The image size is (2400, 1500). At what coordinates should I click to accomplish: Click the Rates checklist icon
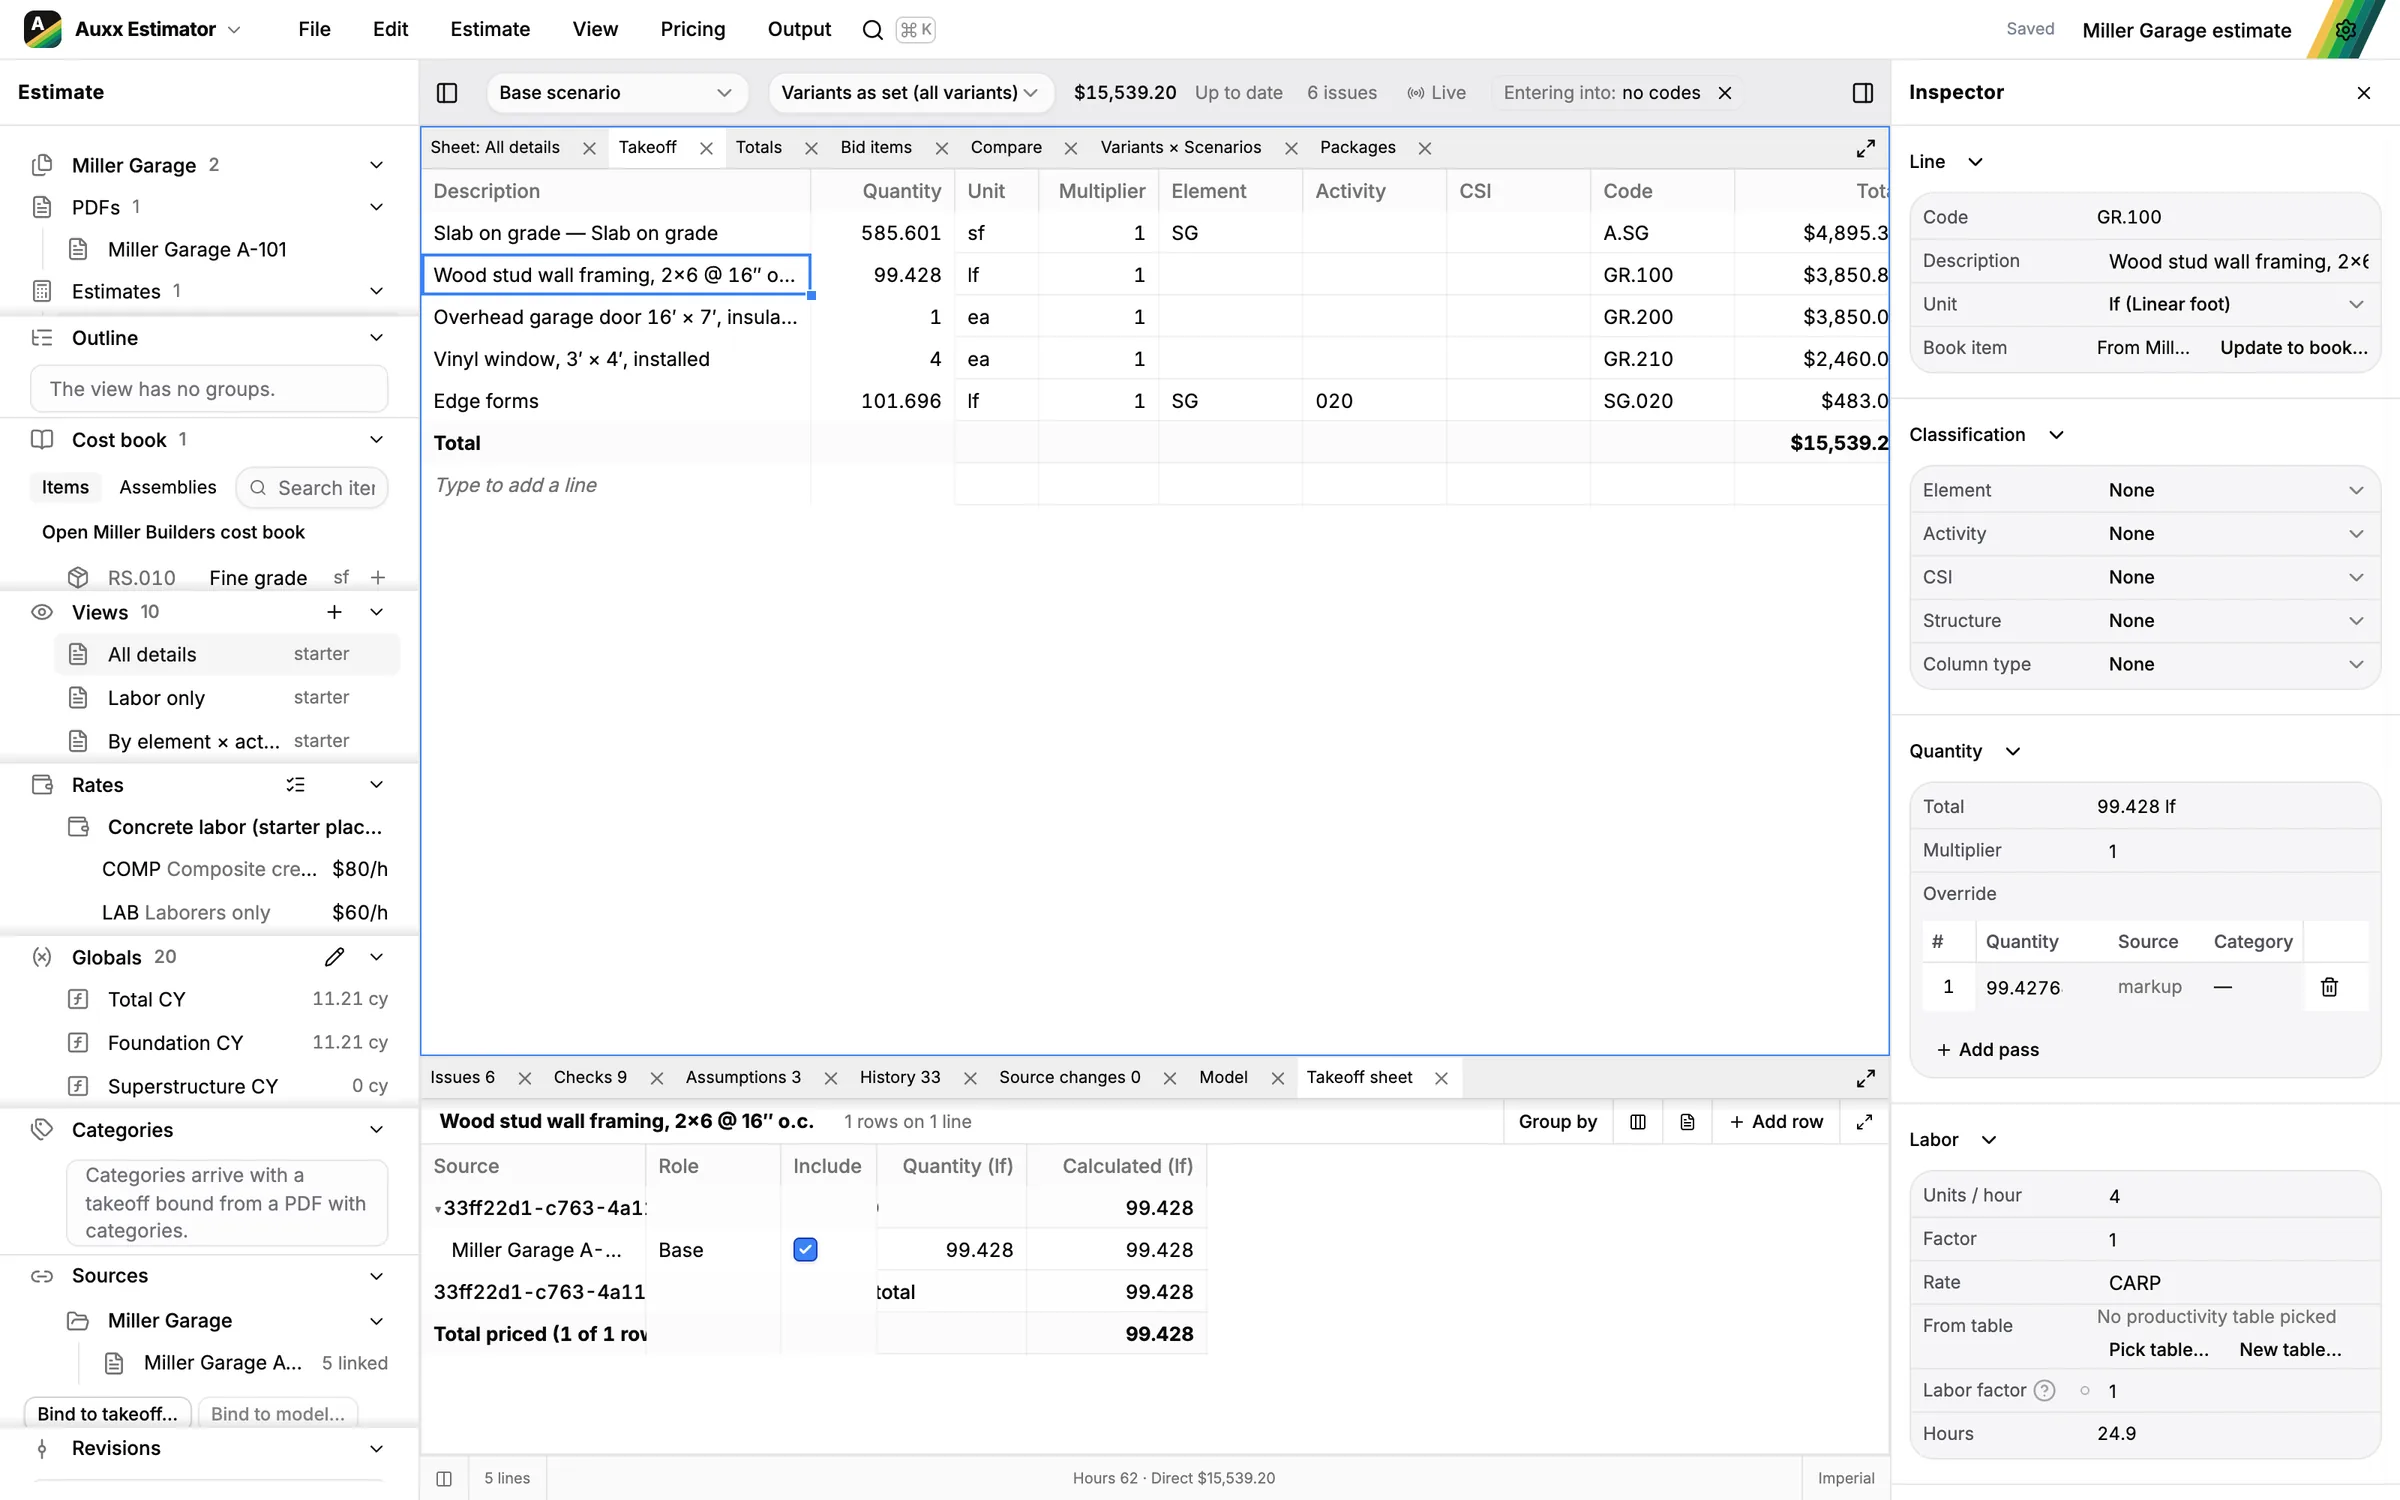point(295,785)
